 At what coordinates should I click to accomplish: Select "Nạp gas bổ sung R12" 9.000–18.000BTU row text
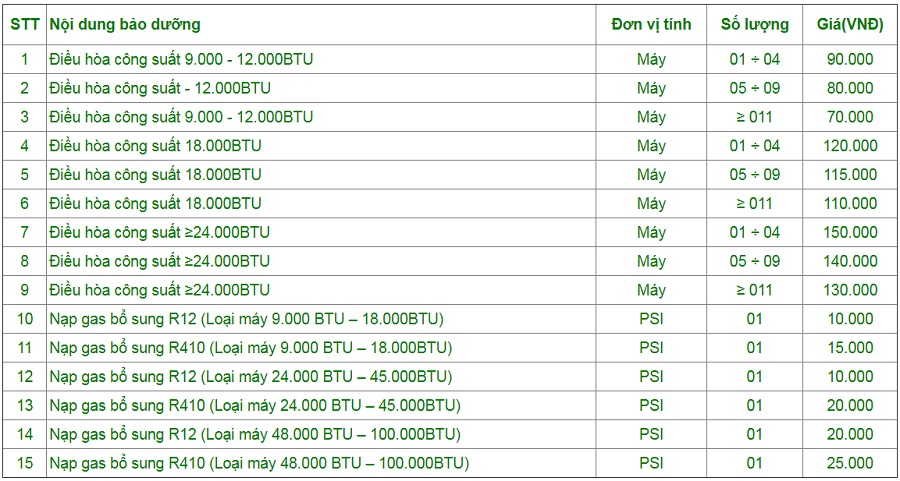(246, 320)
